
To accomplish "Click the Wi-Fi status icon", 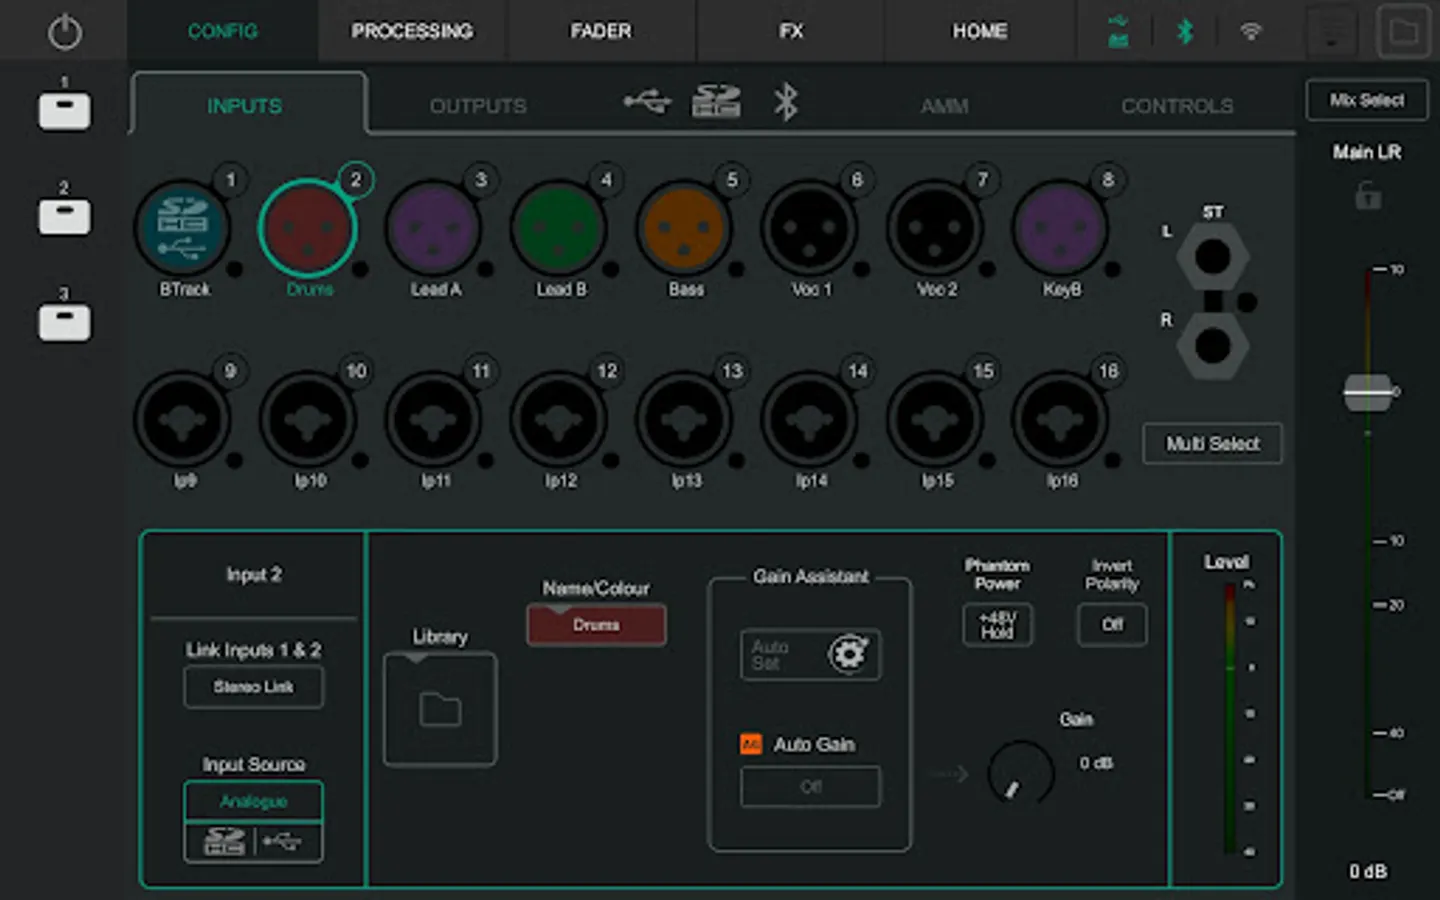I will (1250, 32).
